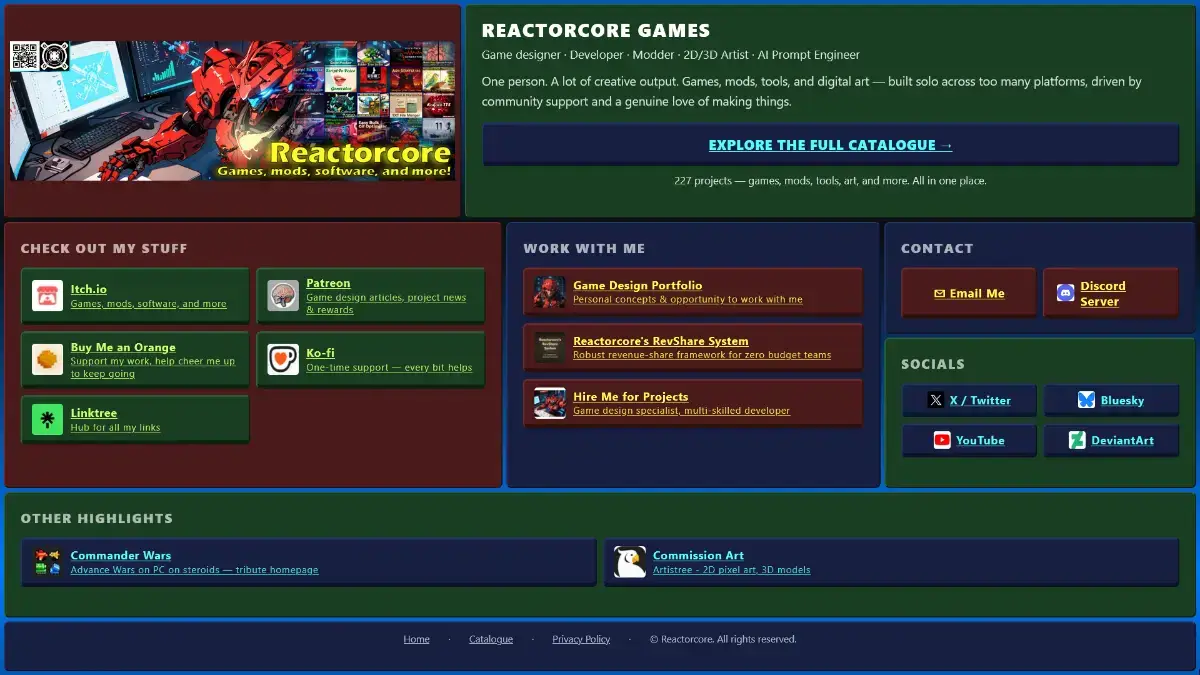Click 'Games, mods, software, and more' Itch.io description
The height and width of the screenshot is (675, 1200).
point(148,304)
